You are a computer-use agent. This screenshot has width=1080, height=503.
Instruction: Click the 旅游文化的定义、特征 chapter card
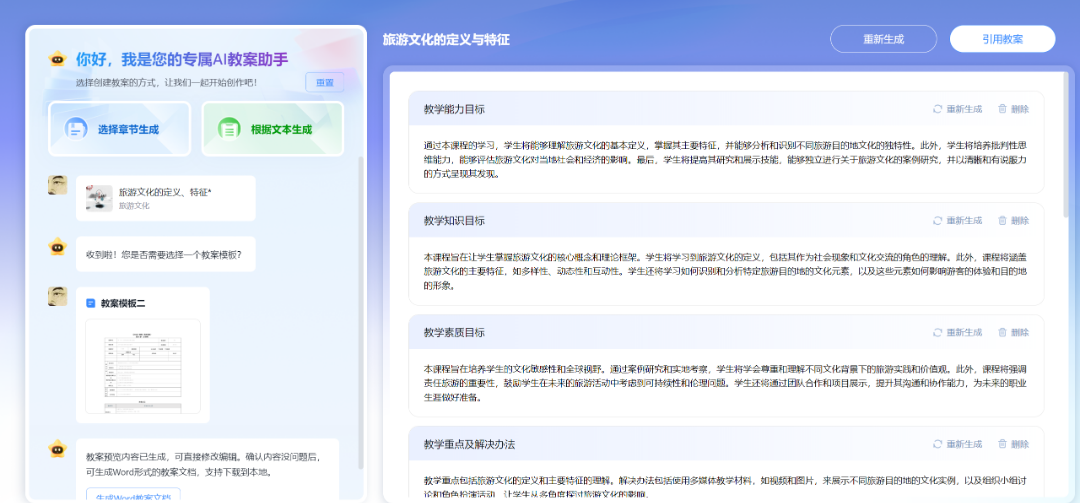(x=165, y=197)
